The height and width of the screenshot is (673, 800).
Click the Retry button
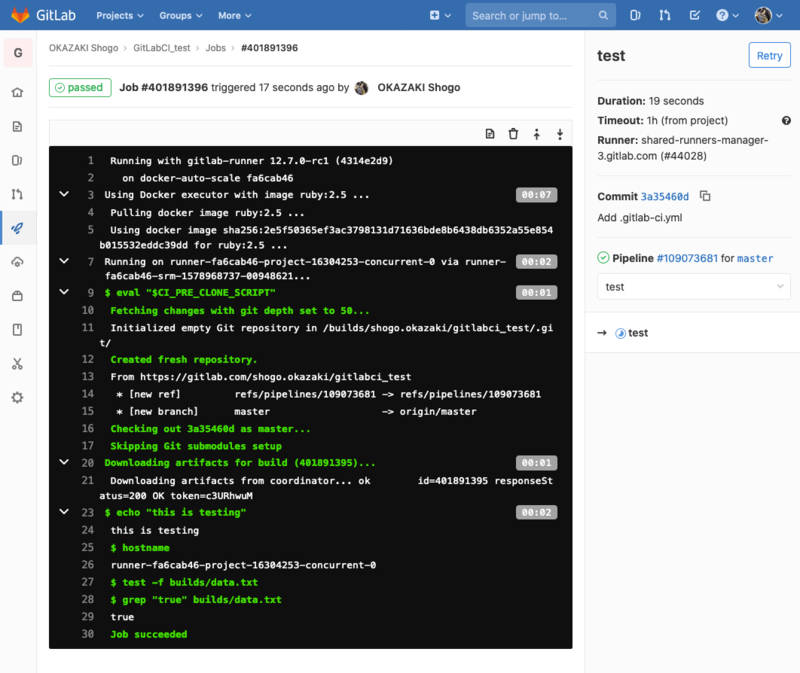[769, 55]
